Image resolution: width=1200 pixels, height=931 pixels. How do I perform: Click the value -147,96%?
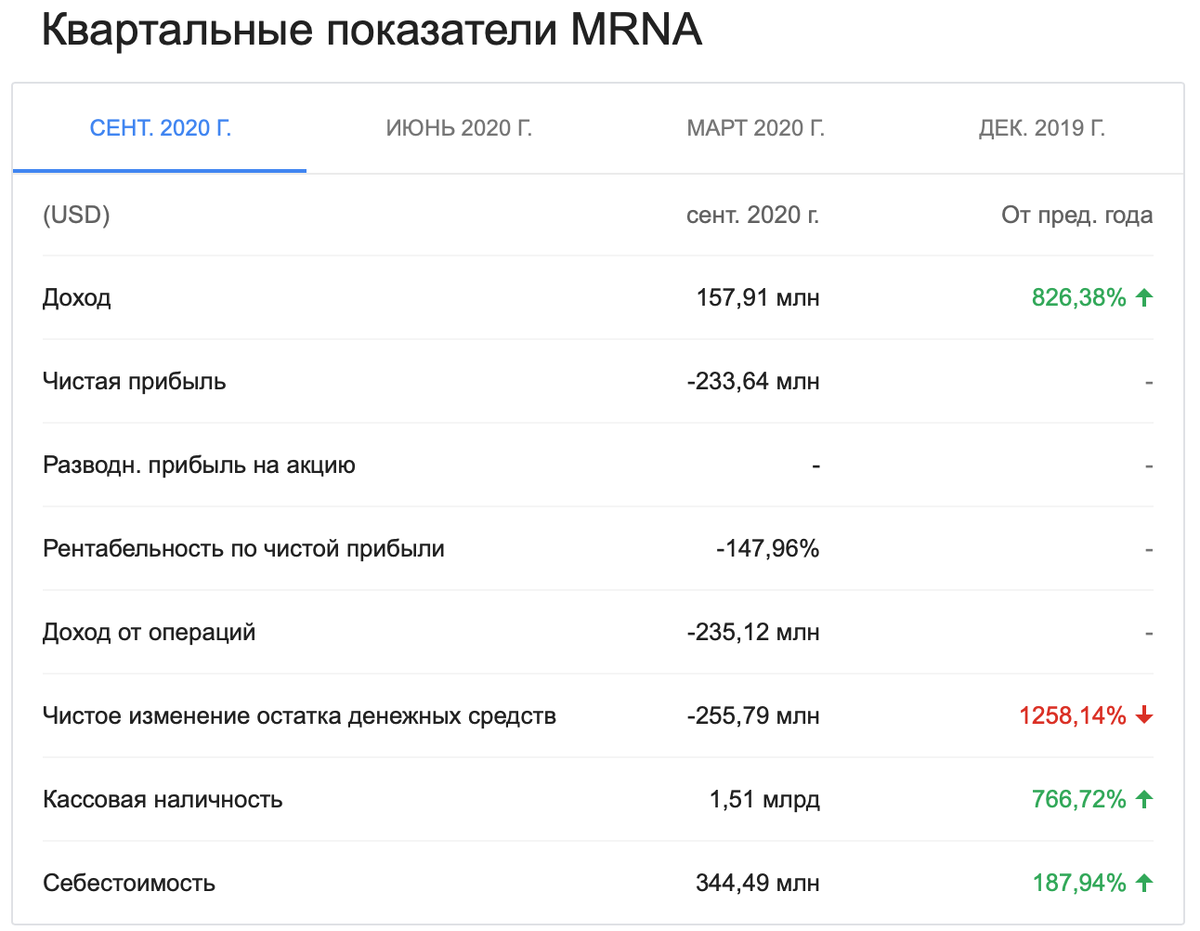[x=768, y=549]
